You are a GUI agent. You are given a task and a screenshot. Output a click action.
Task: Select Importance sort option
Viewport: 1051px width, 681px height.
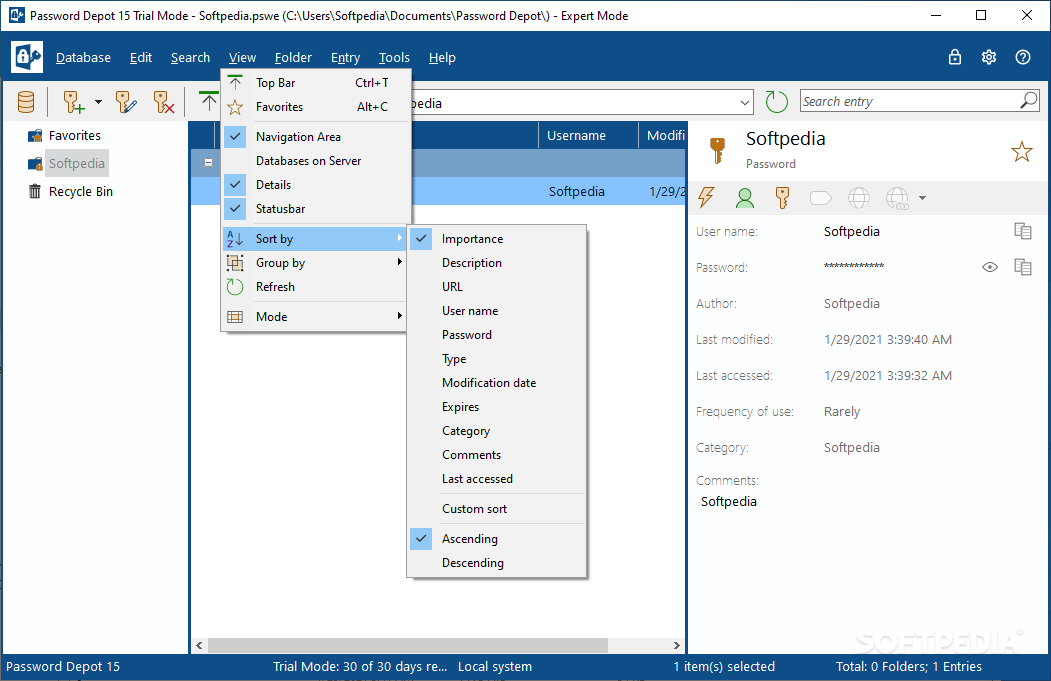497,239
